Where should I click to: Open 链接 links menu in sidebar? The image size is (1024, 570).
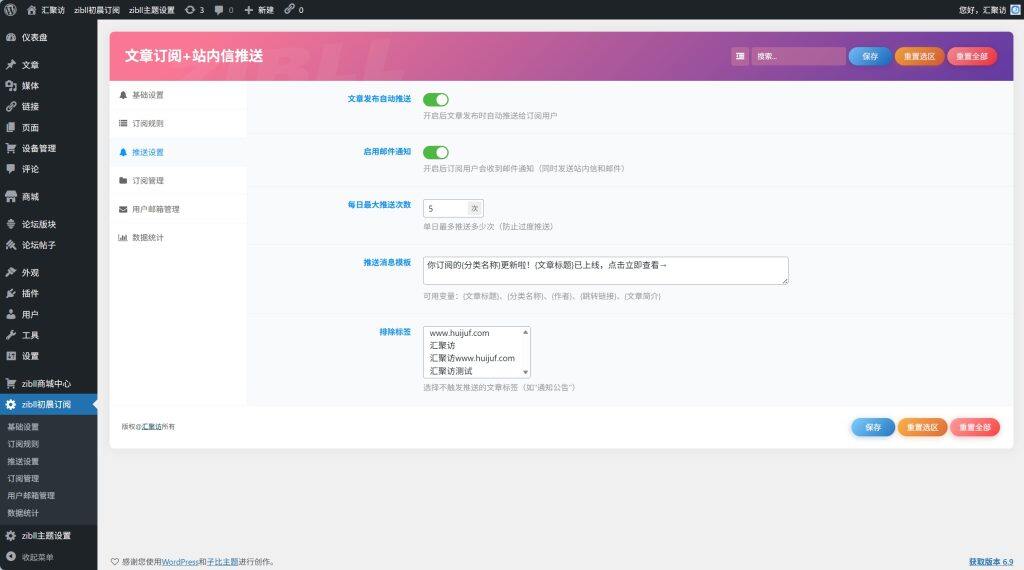click(48, 106)
